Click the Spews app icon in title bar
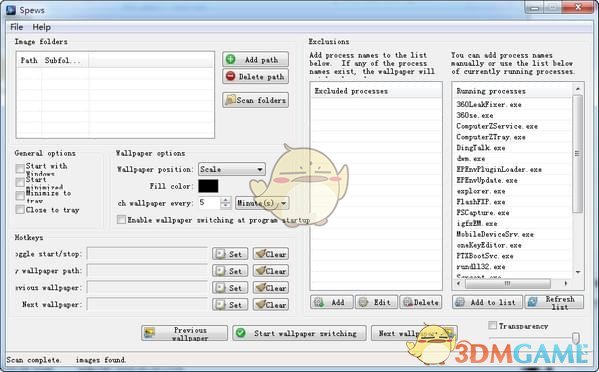The image size is (599, 372). pos(11,10)
